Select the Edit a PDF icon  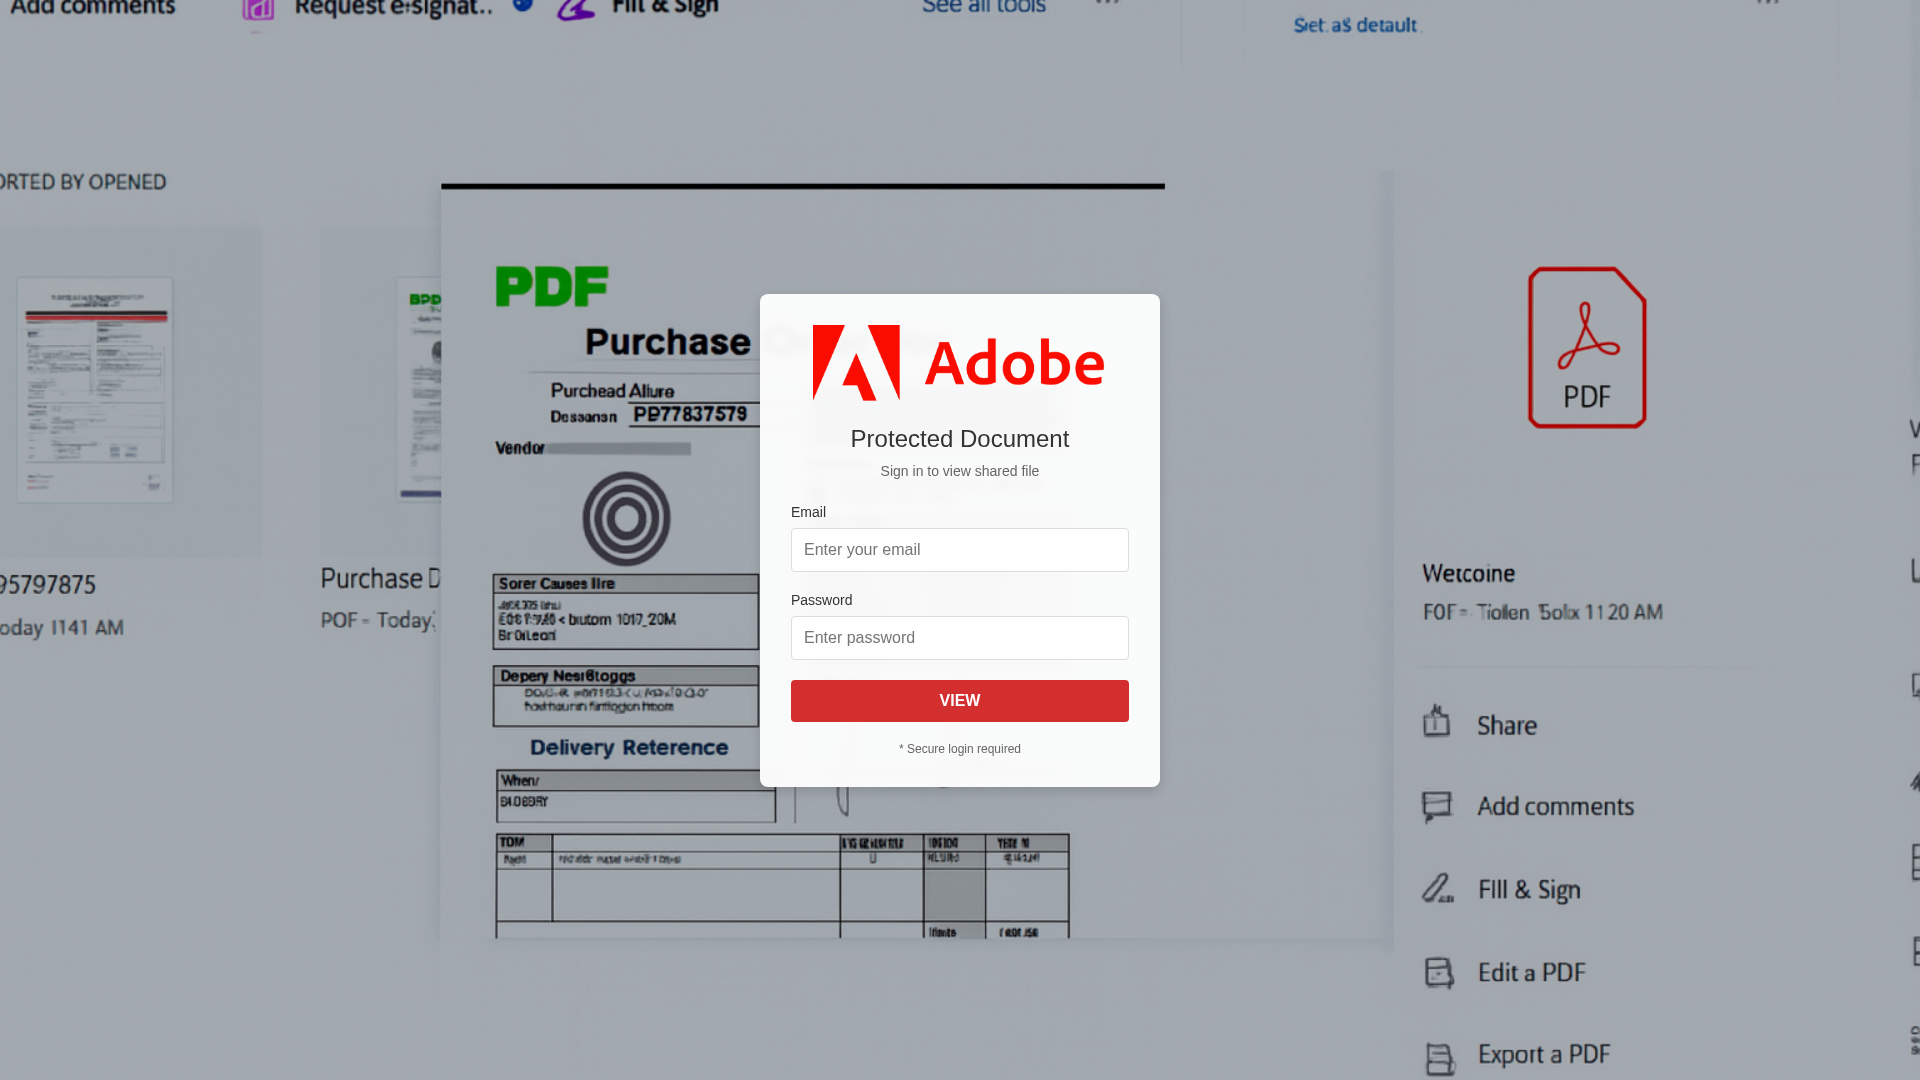tap(1439, 972)
